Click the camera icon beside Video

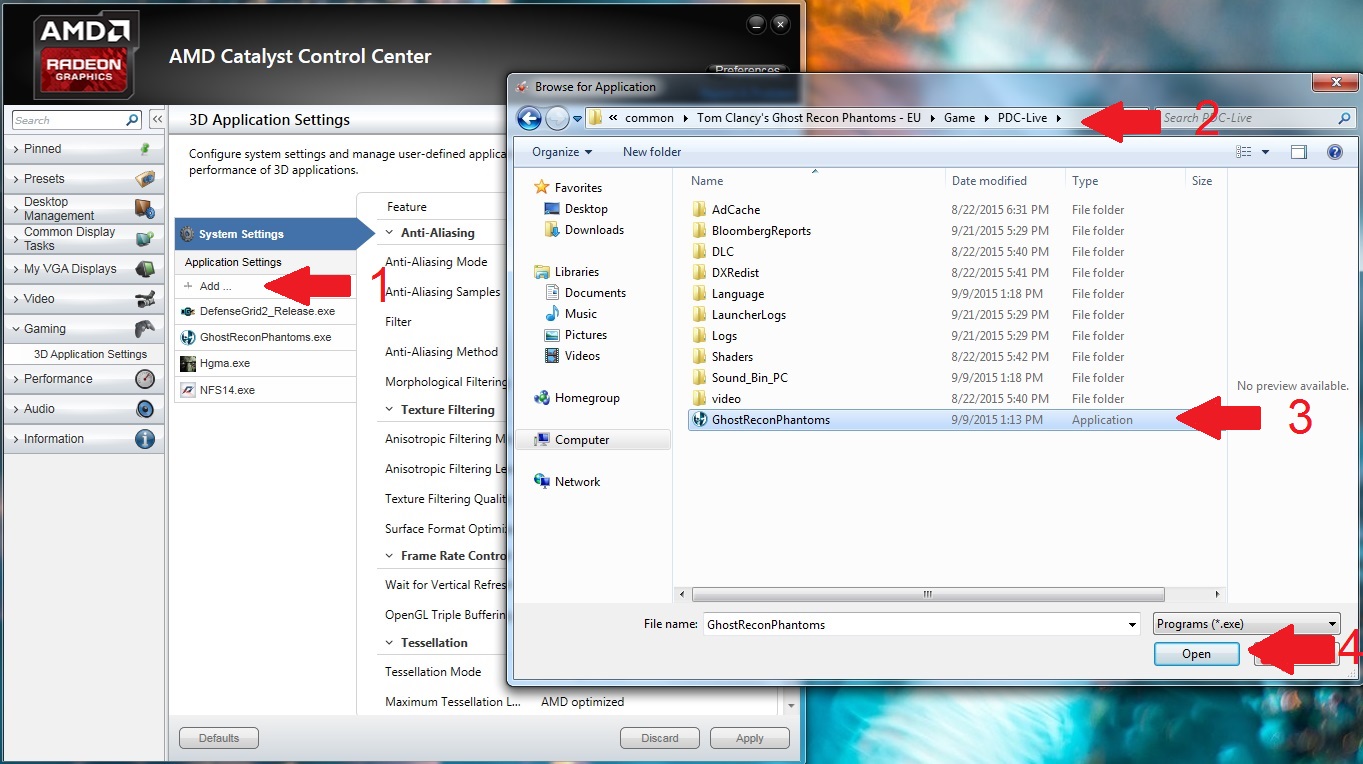point(146,299)
